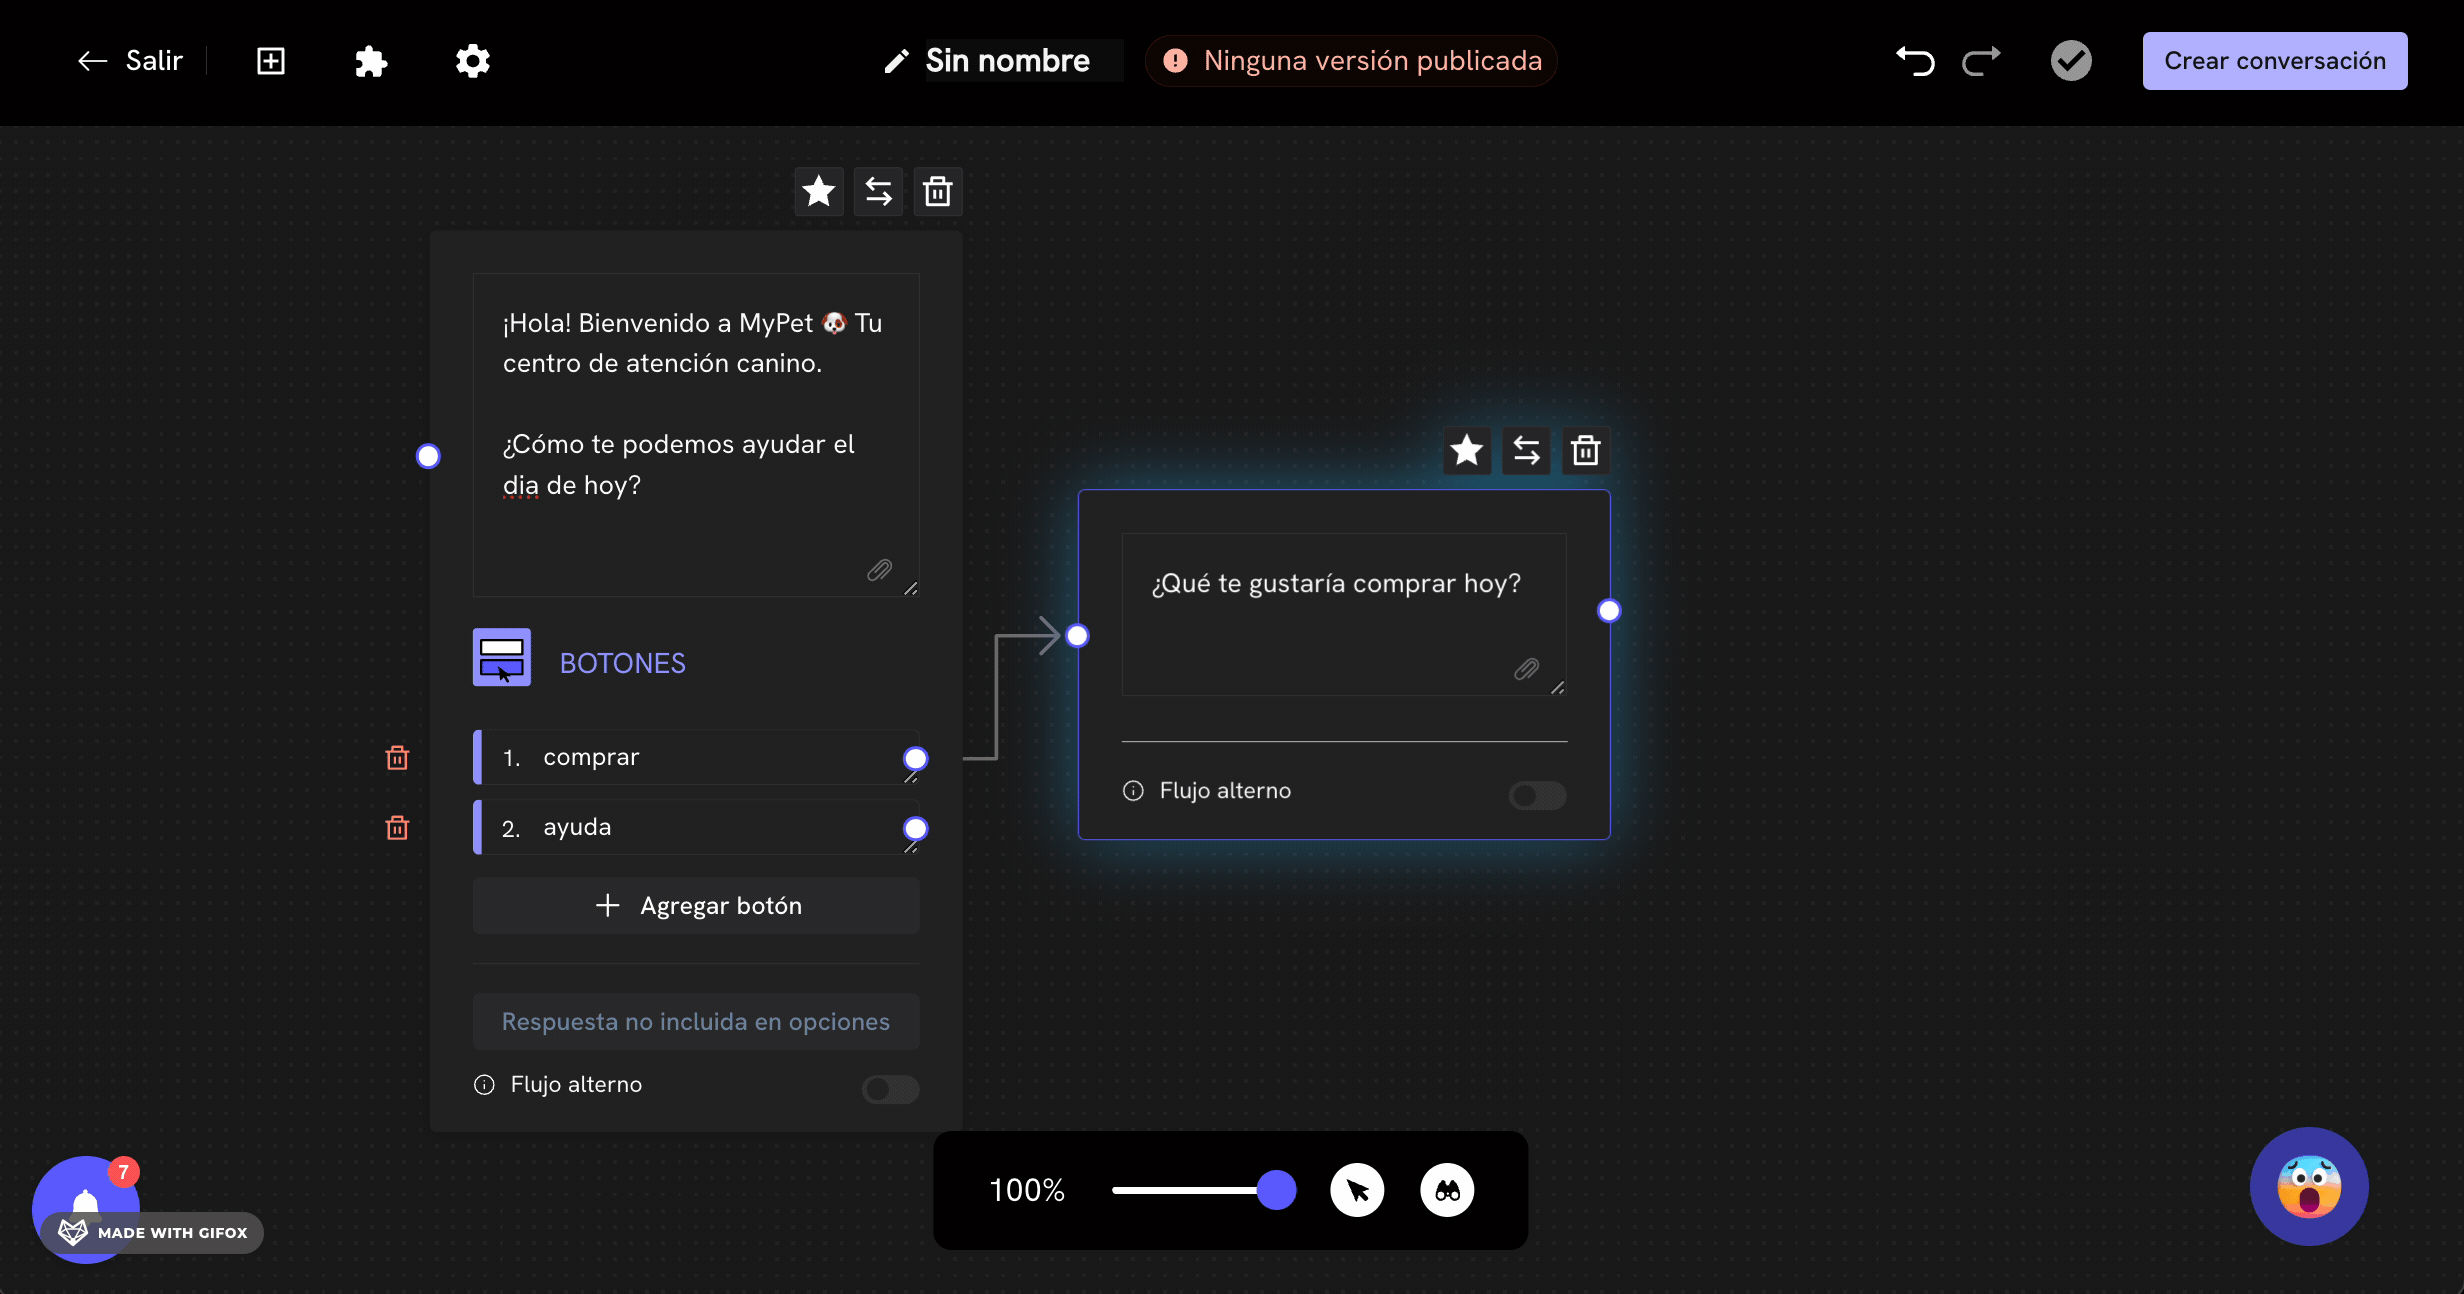Click the 'Sin nombre' title field

point(1008,62)
